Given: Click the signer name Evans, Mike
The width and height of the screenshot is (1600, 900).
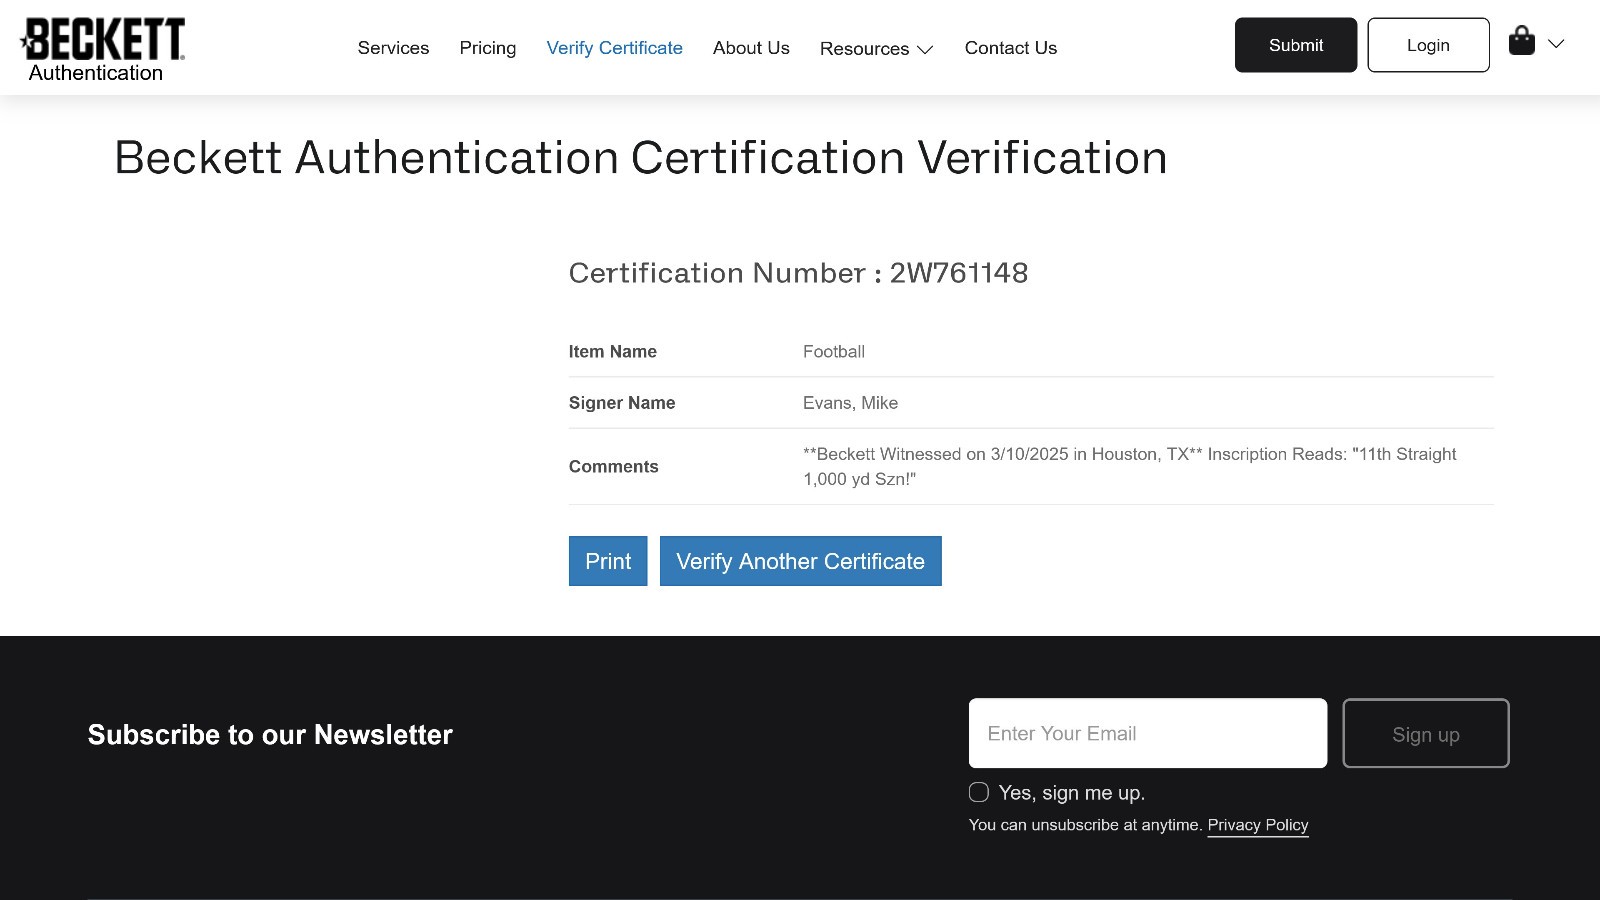Looking at the screenshot, I should click(x=850, y=403).
